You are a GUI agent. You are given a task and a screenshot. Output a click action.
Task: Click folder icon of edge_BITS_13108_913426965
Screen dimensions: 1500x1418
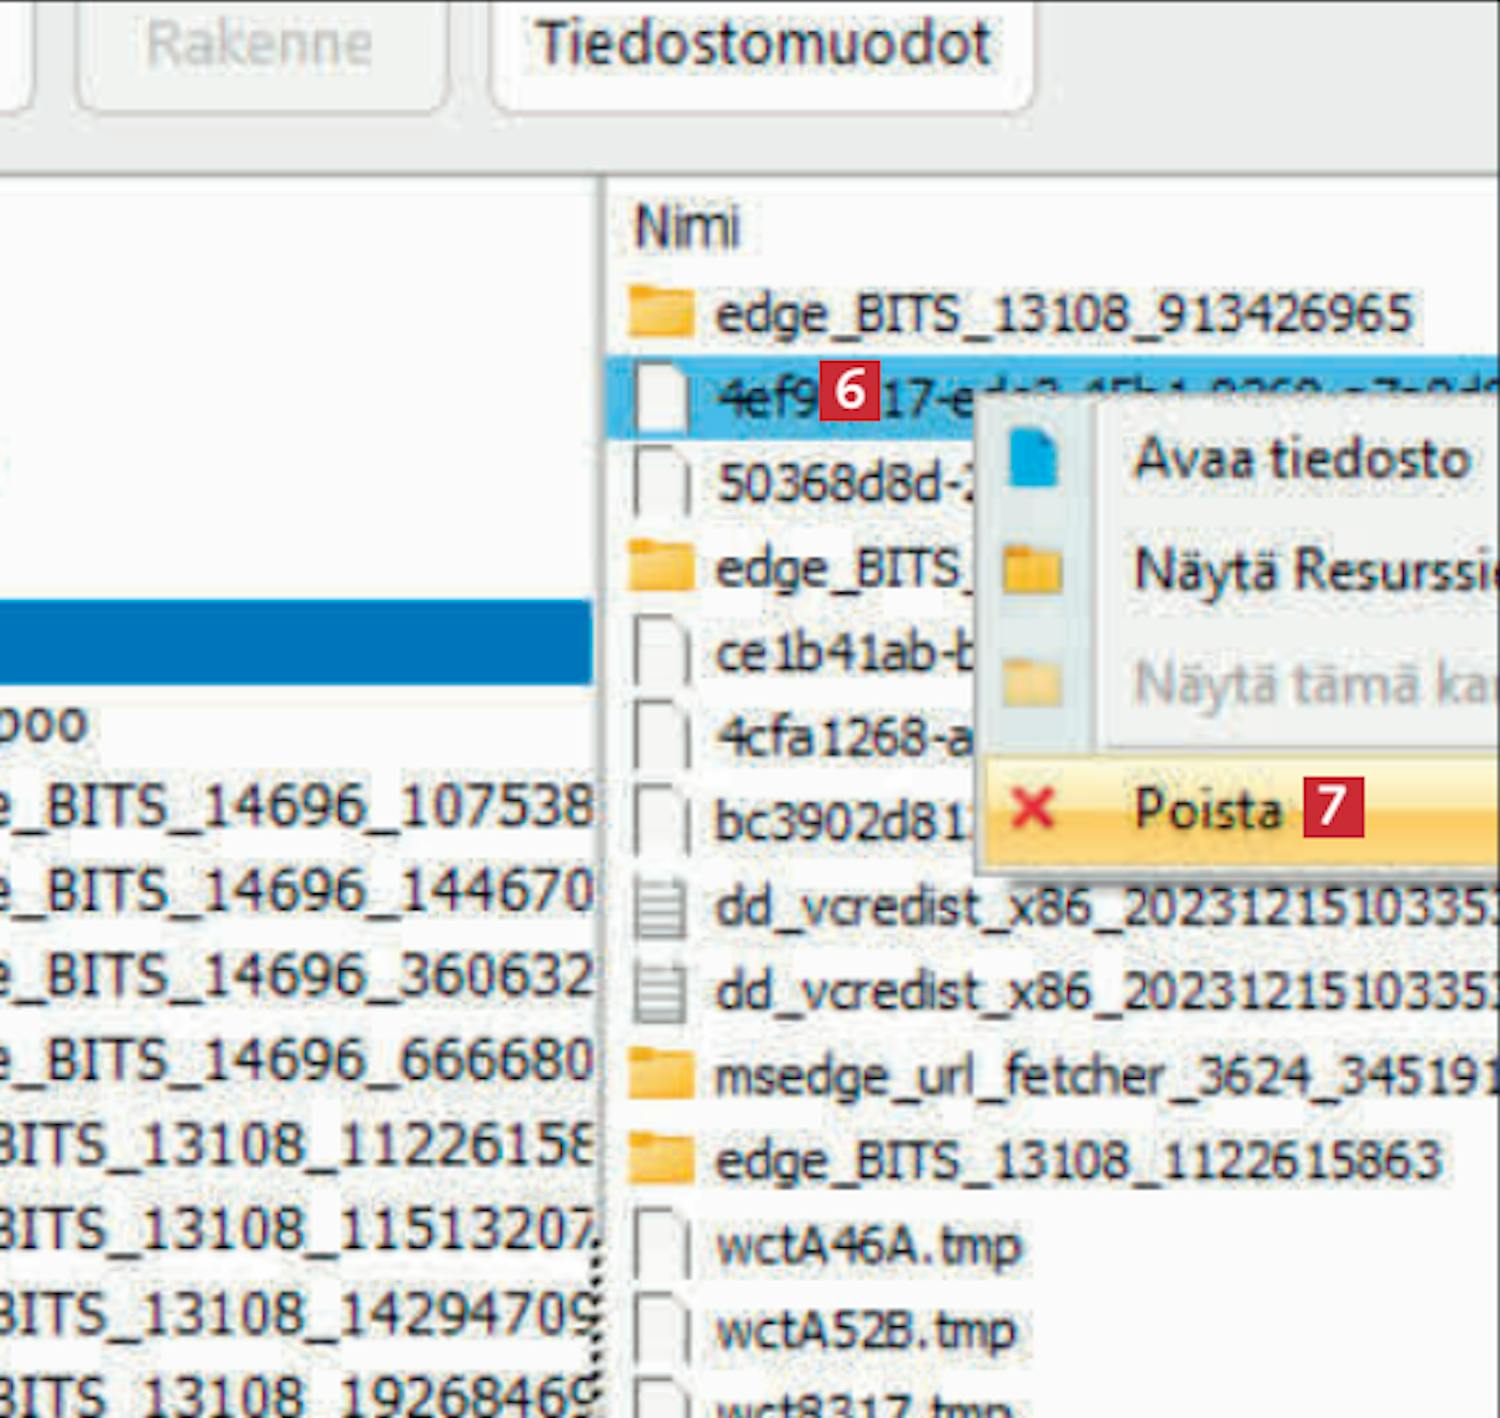point(661,313)
